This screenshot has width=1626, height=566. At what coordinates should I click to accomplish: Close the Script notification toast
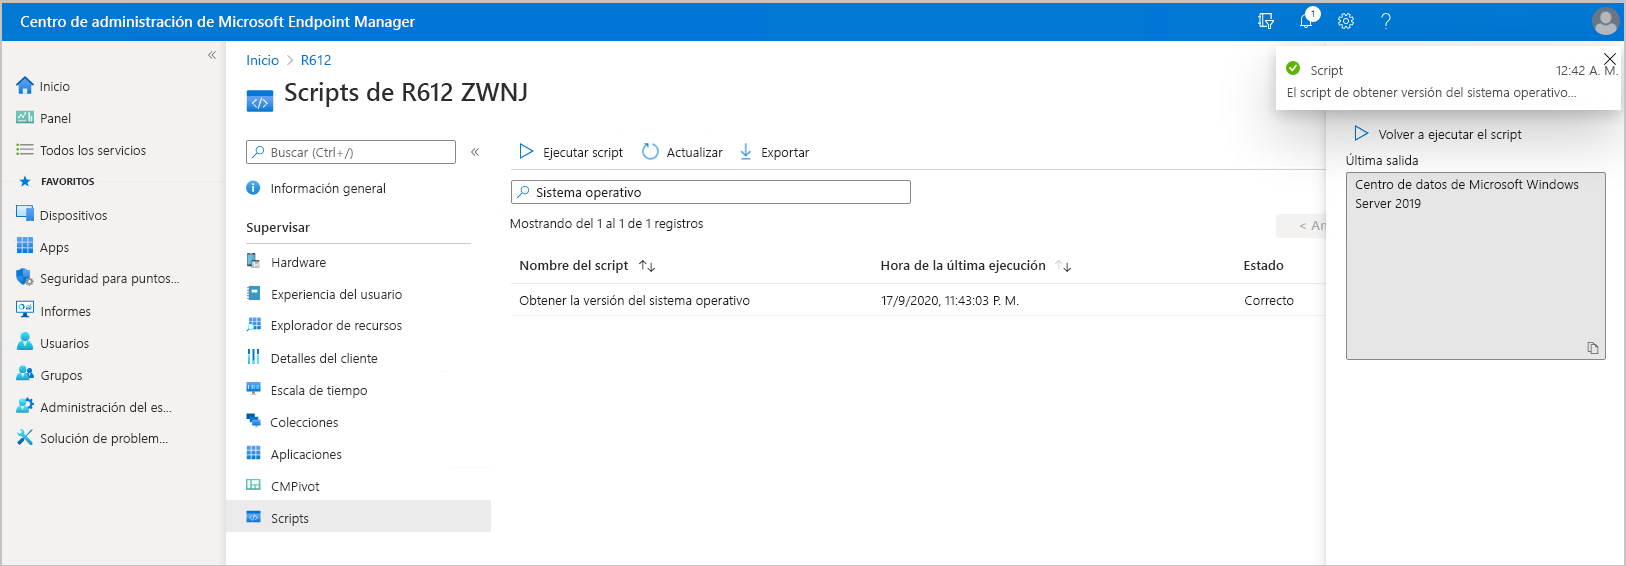[x=1609, y=59]
